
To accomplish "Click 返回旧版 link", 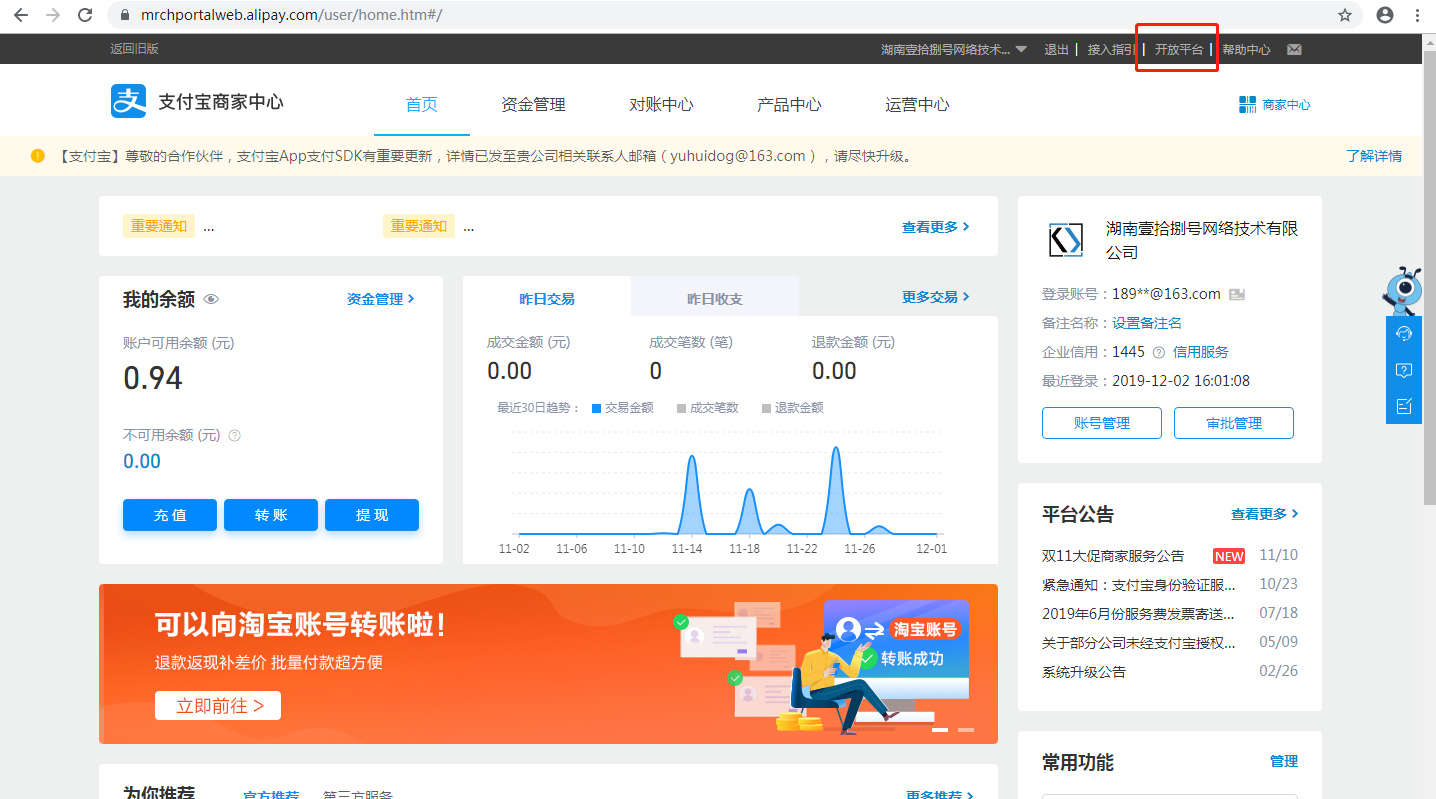I will click(x=134, y=49).
